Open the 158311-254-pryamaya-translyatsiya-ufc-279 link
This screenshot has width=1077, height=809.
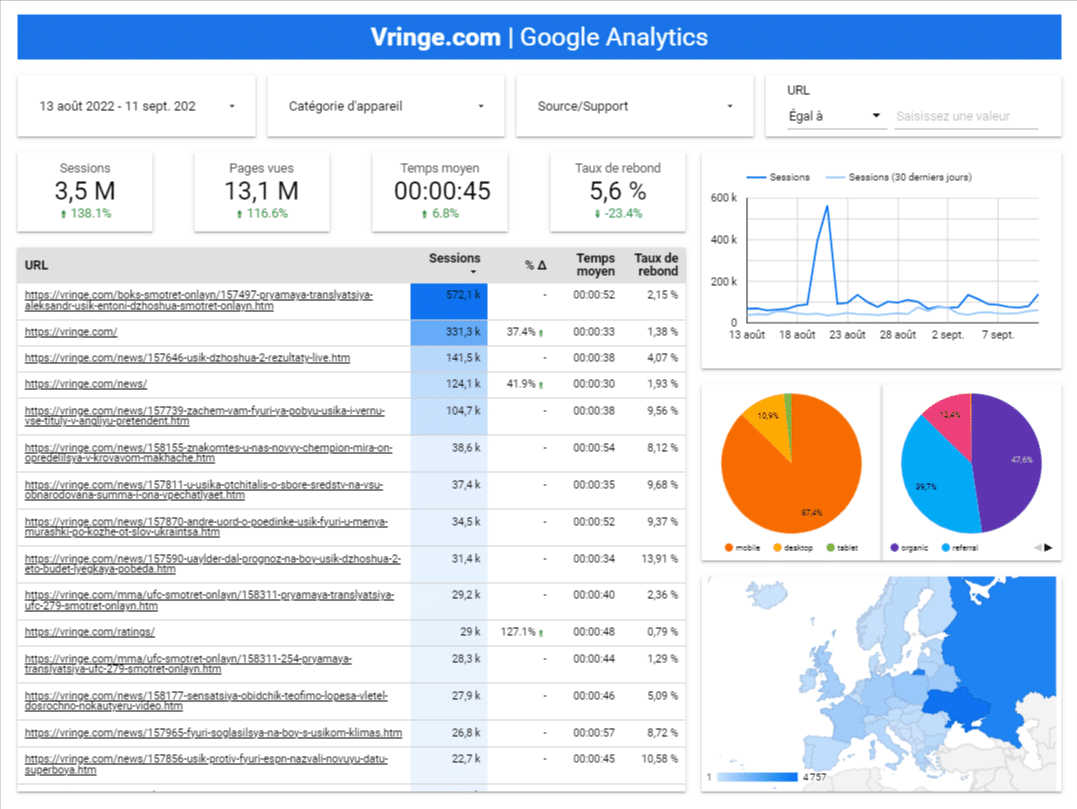[188, 663]
